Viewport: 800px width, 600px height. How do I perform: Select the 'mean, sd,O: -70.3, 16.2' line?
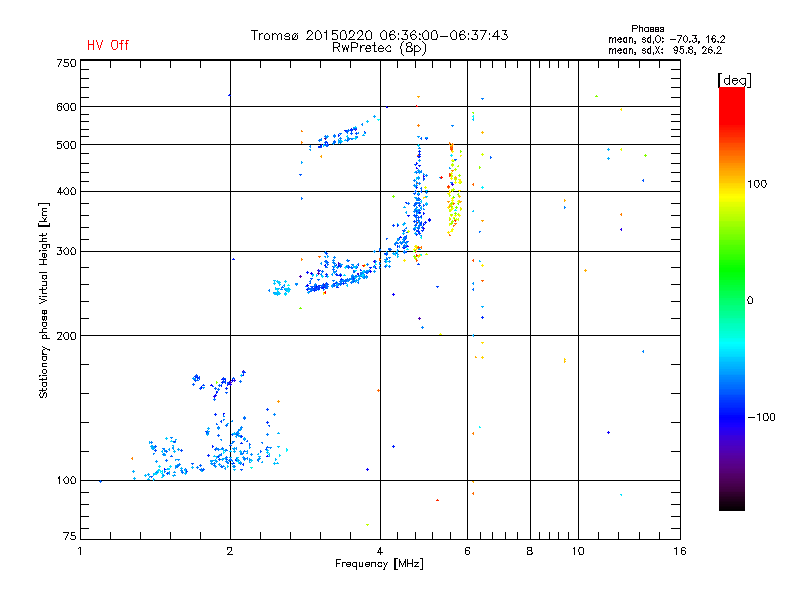point(666,39)
